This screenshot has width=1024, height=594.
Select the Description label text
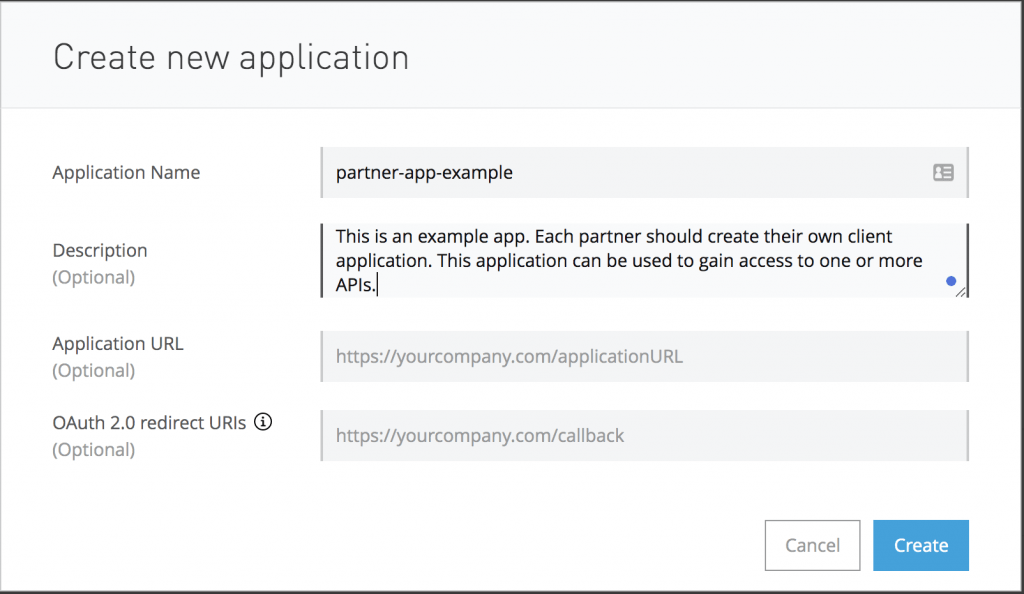pos(100,250)
